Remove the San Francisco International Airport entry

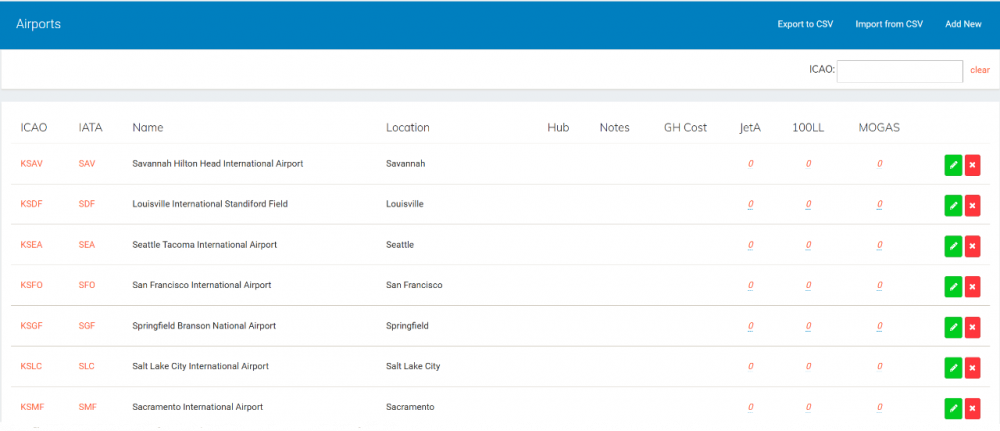click(973, 286)
